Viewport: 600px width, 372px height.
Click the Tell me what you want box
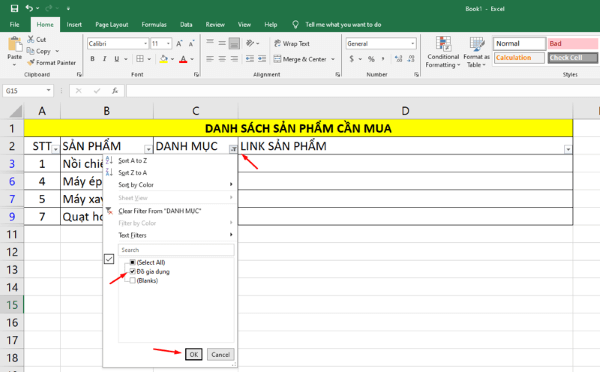343,24
